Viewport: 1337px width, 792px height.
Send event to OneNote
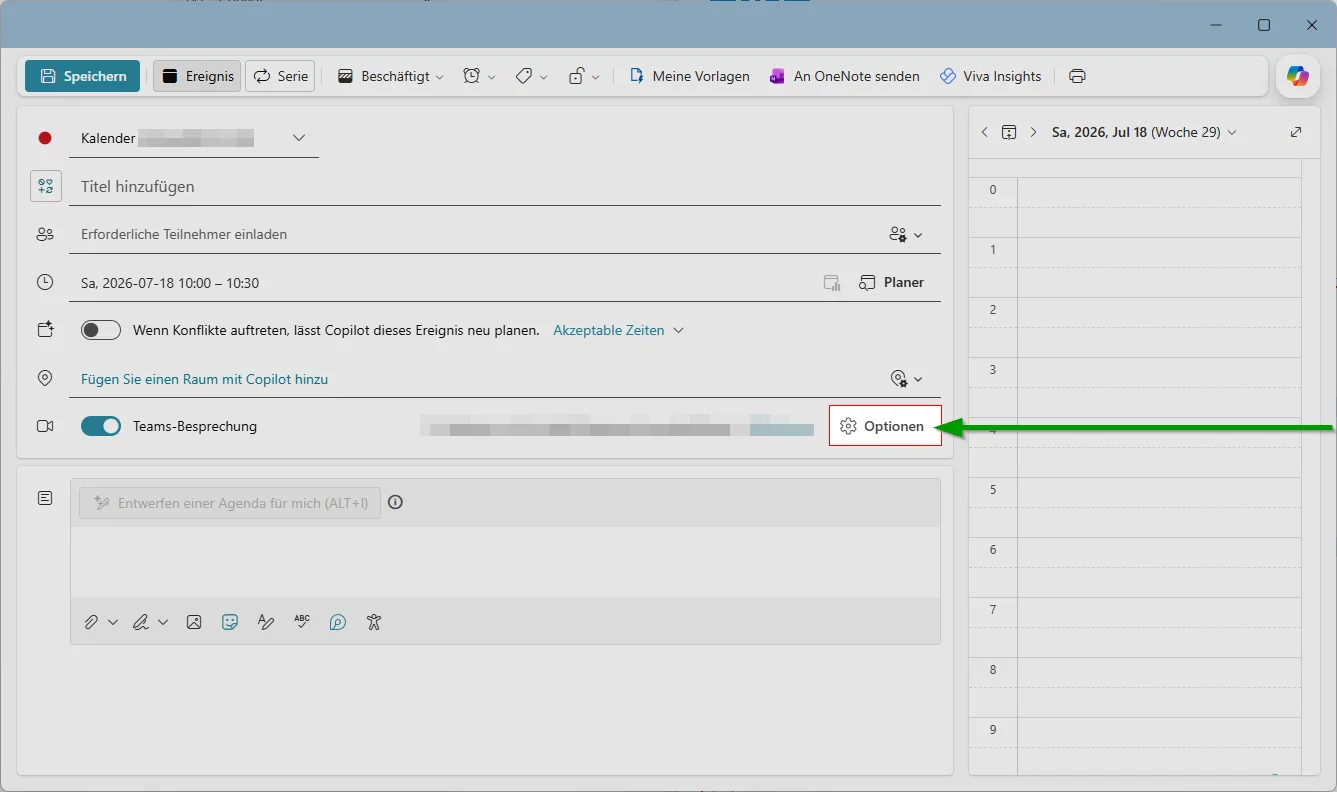844,76
